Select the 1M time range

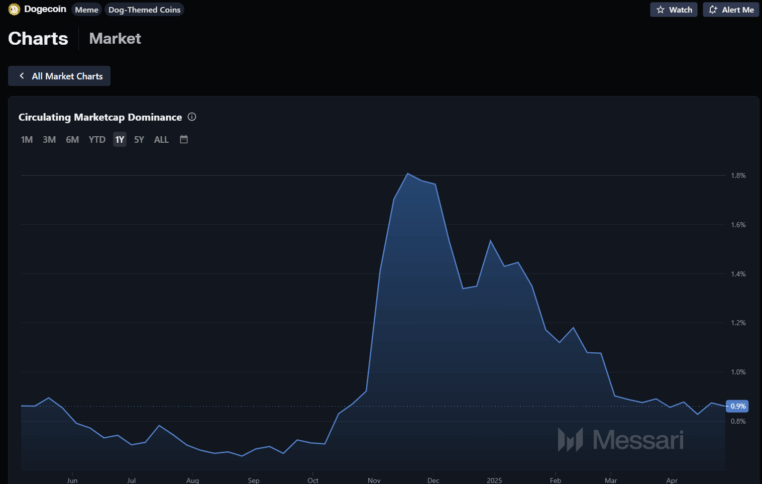pos(27,140)
